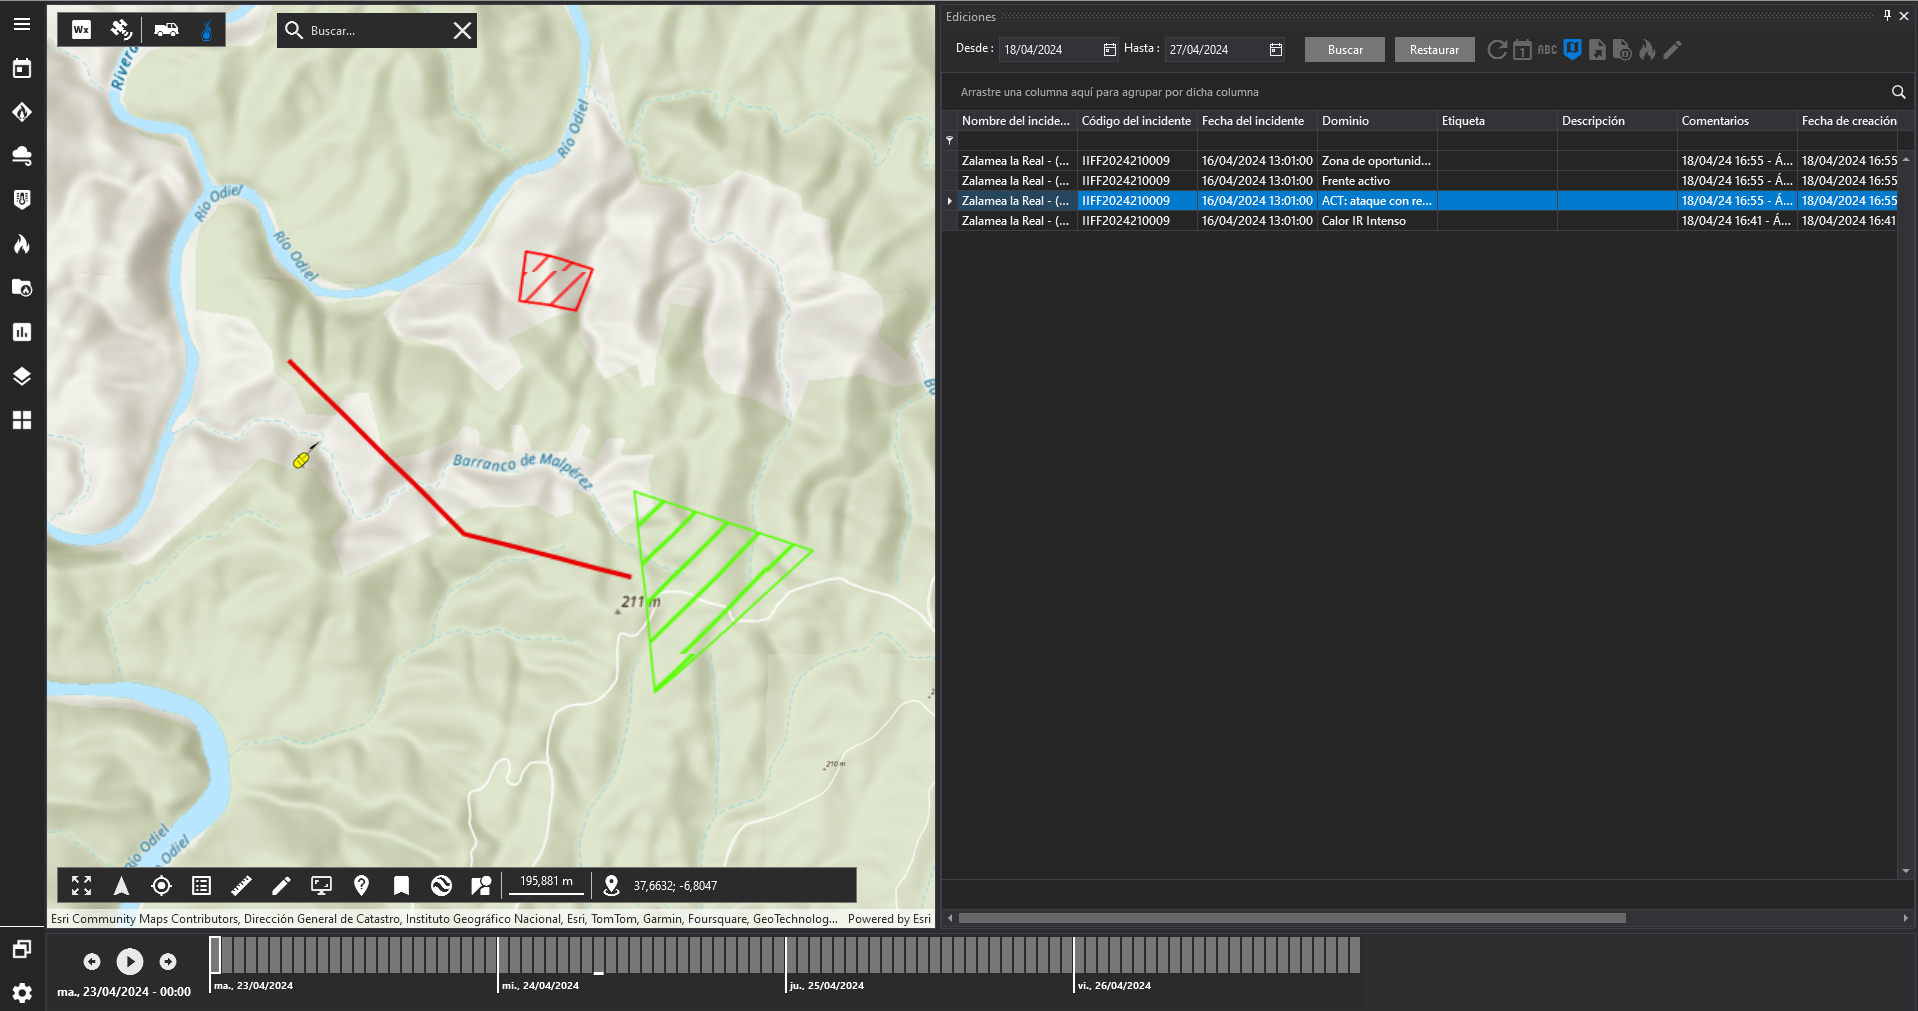Open the hamburger main menu
Viewport: 1918px width, 1011px height.
click(22, 24)
